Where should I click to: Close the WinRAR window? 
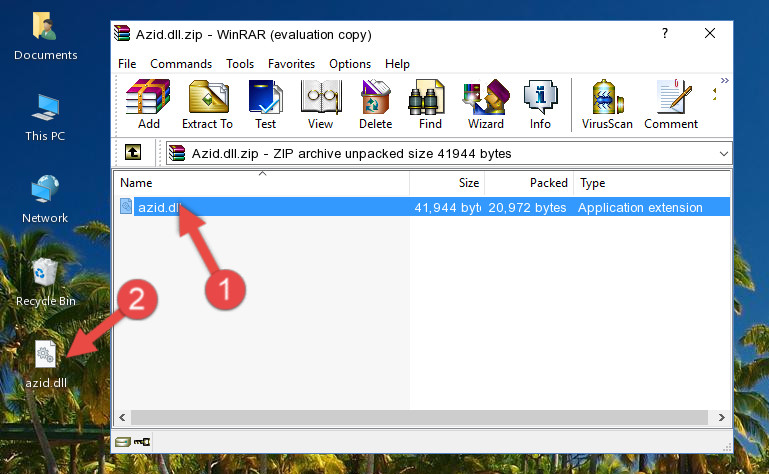[x=710, y=33]
